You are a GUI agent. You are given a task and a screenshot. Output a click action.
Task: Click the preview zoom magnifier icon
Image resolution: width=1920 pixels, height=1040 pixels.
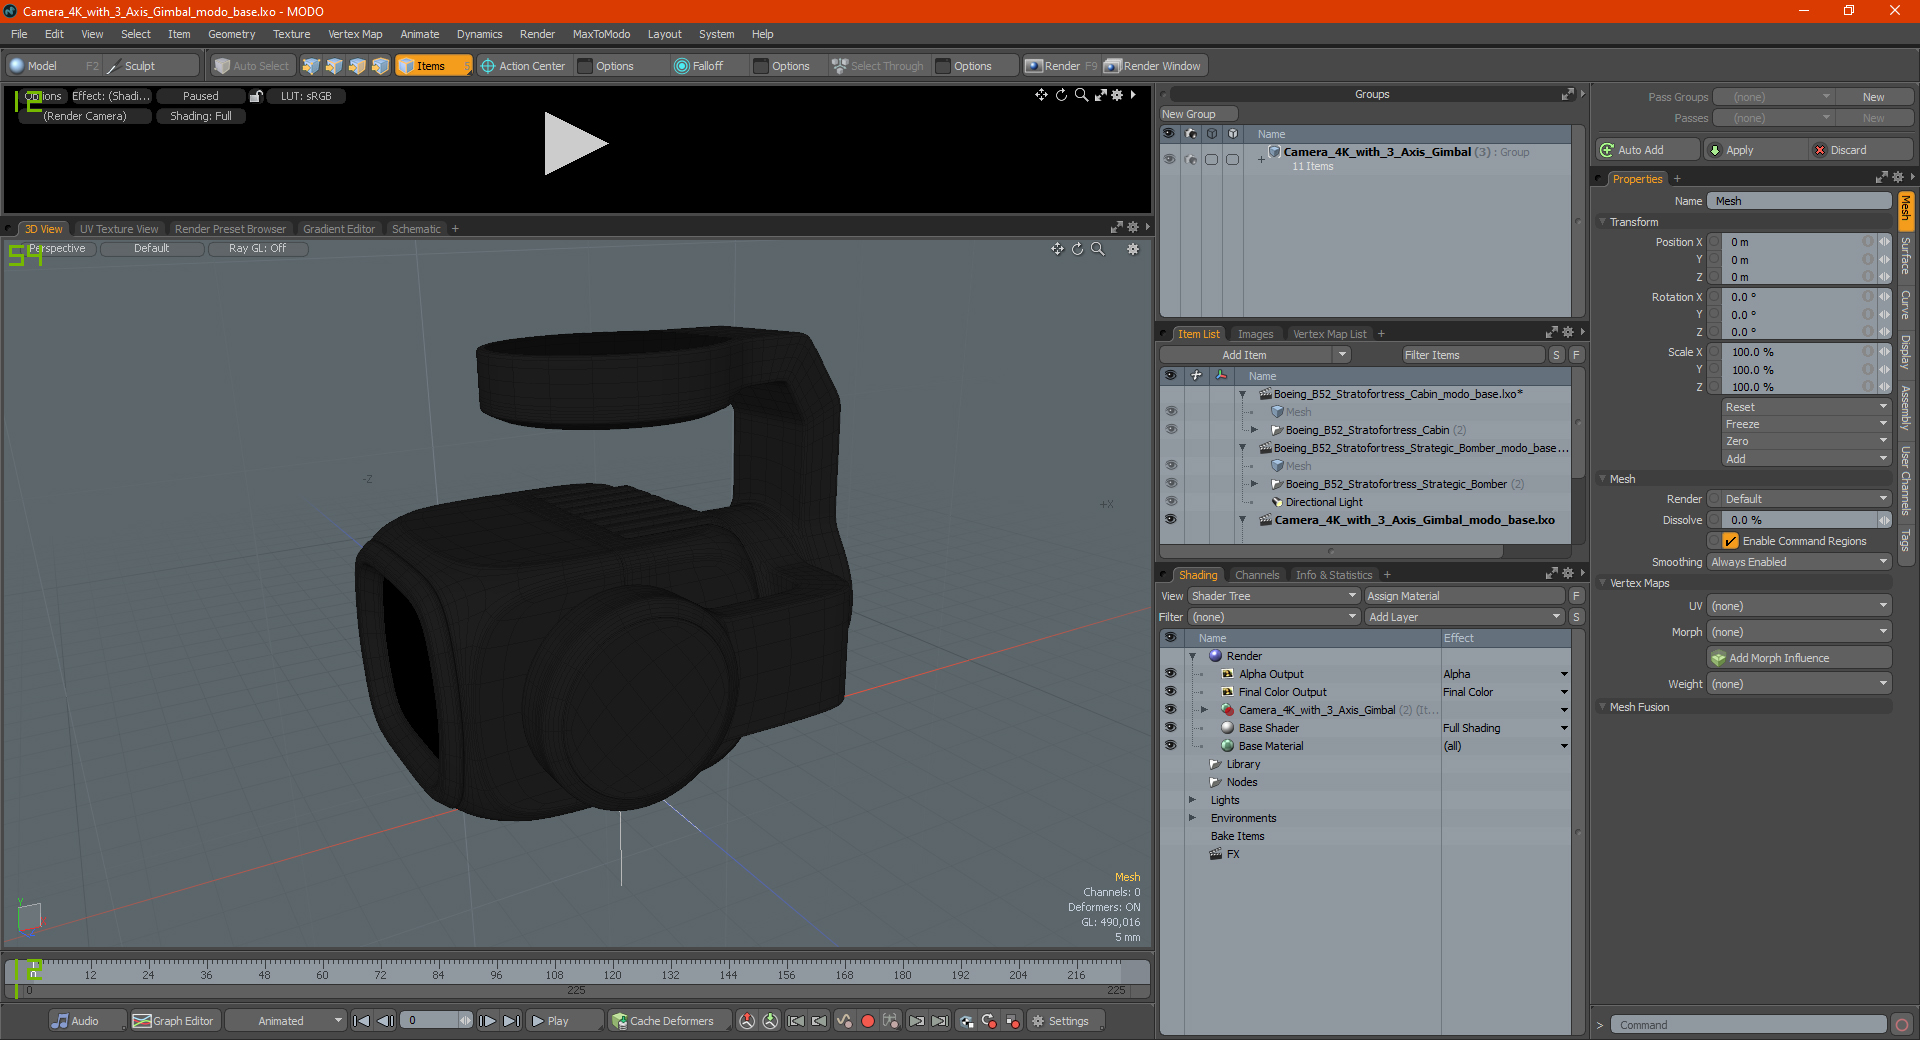coord(1081,95)
